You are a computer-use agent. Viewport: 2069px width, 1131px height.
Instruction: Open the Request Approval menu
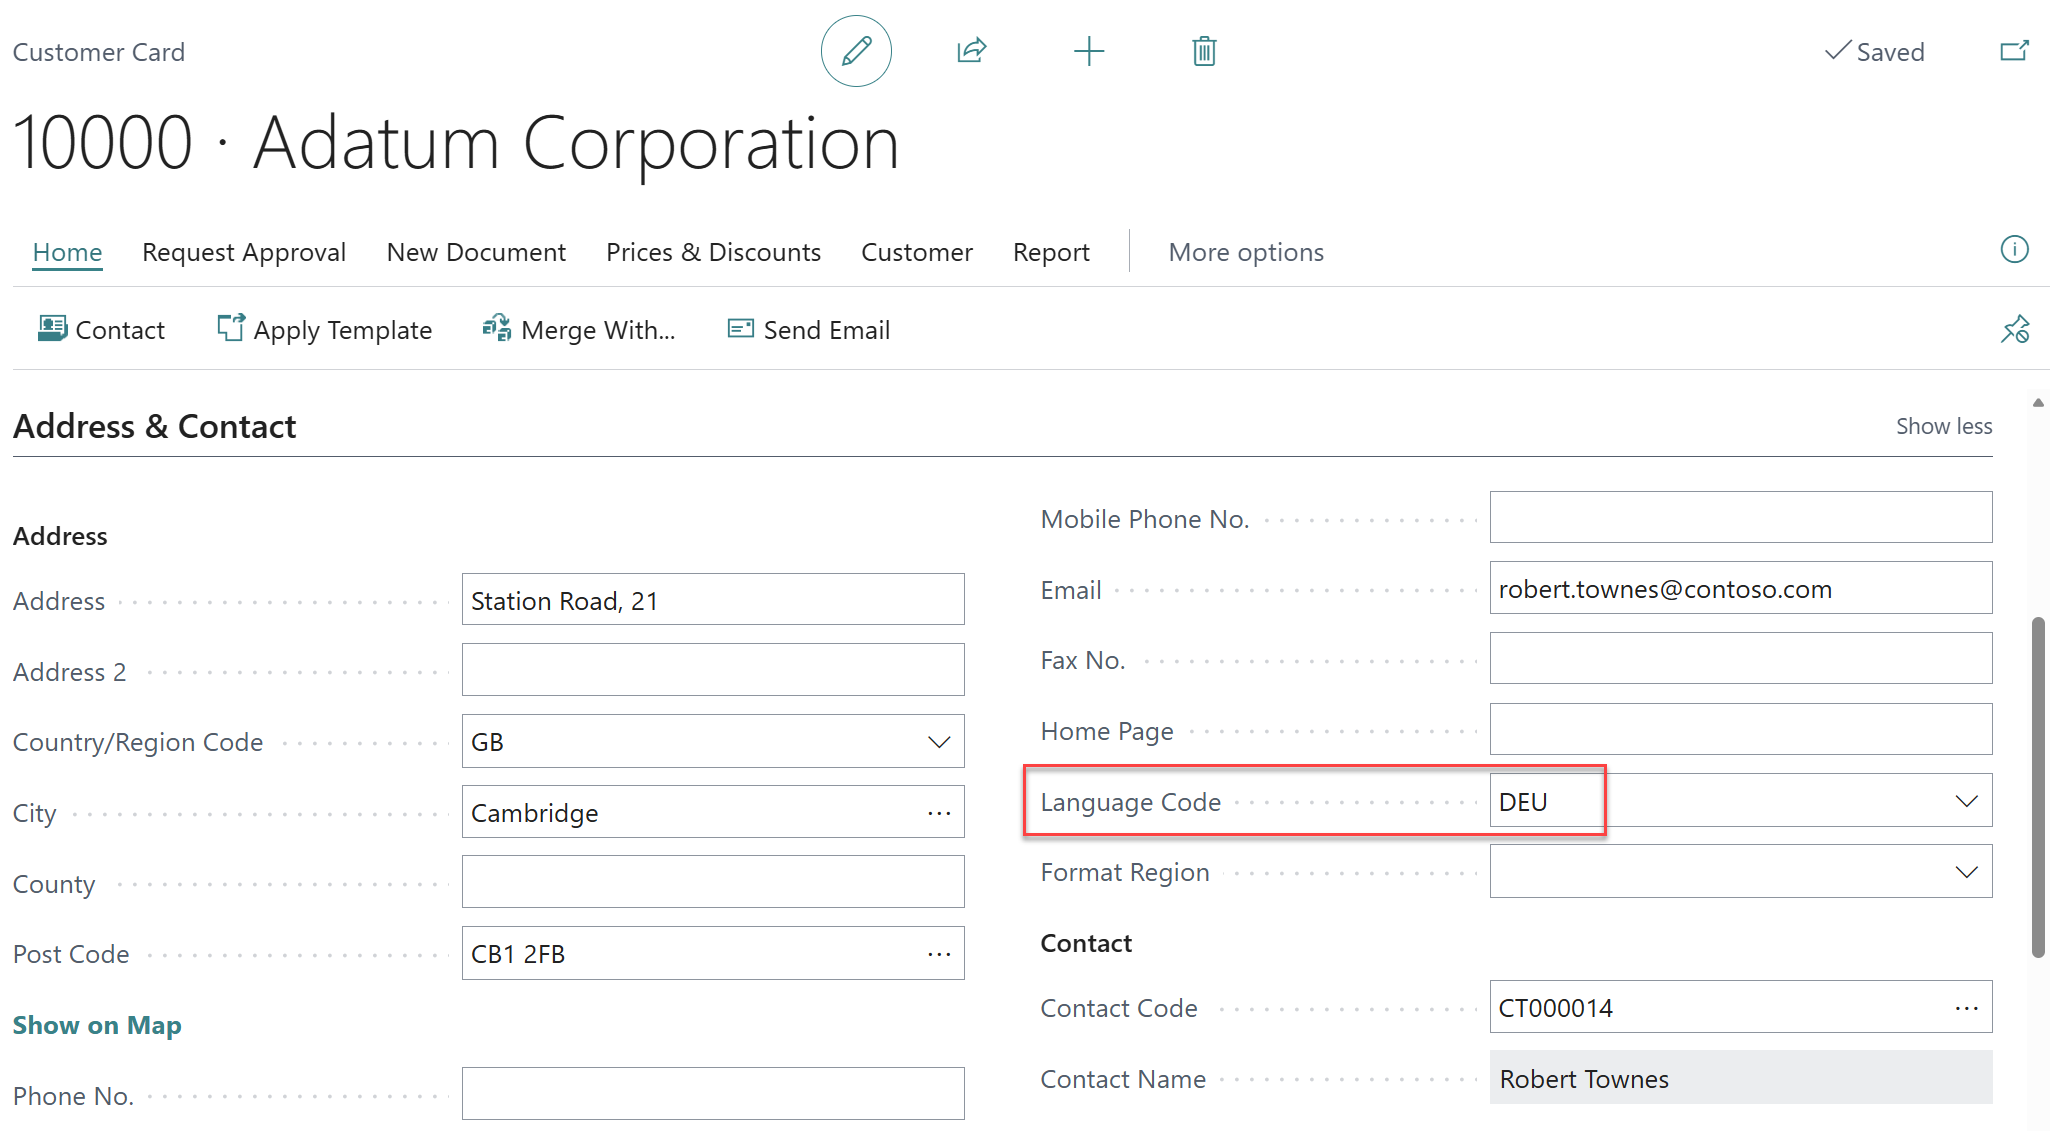tap(244, 252)
